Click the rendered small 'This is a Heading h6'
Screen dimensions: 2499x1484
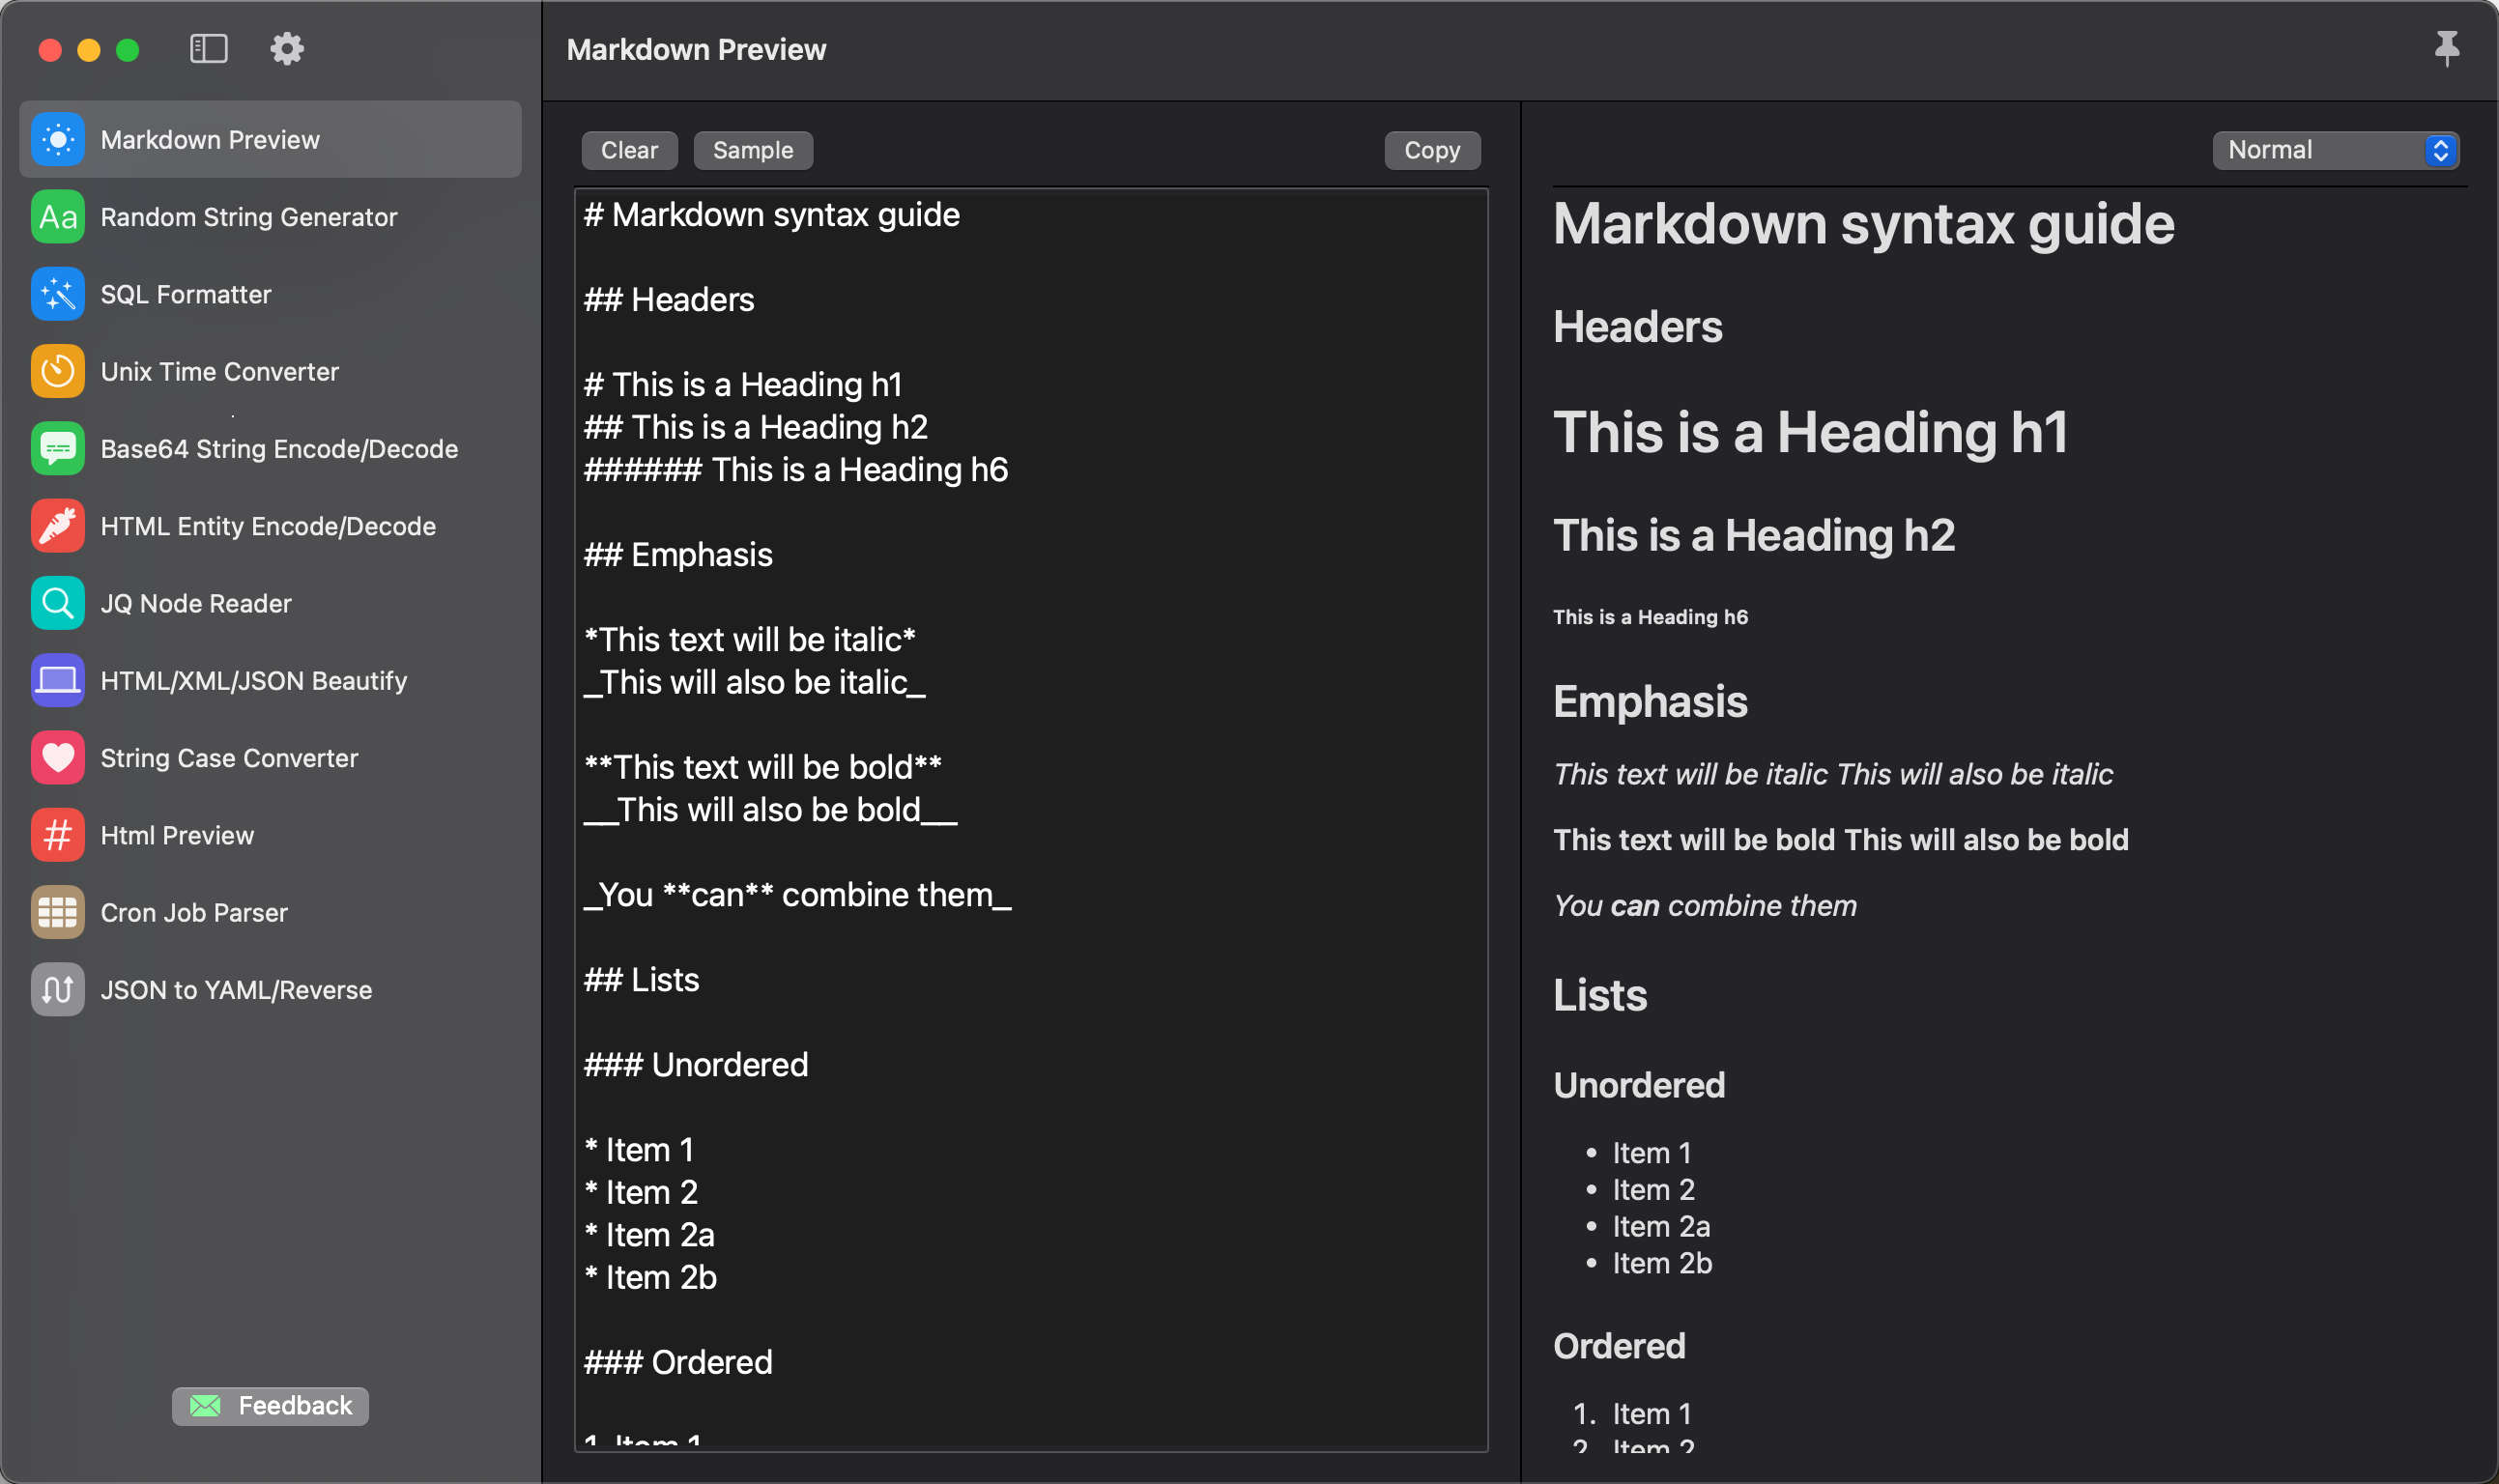1651,617
